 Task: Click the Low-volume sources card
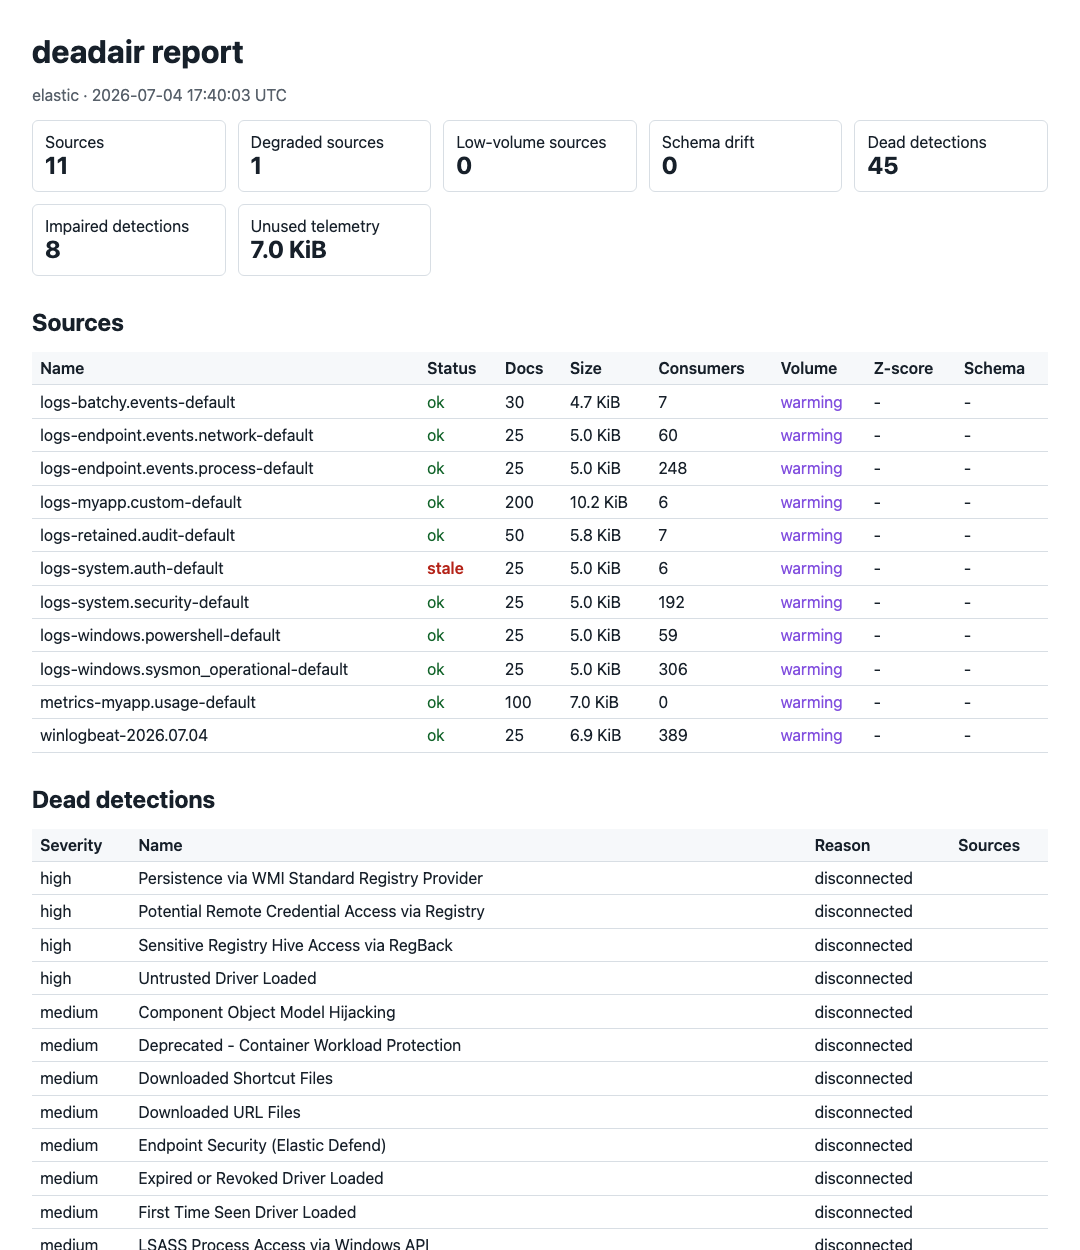[540, 156]
